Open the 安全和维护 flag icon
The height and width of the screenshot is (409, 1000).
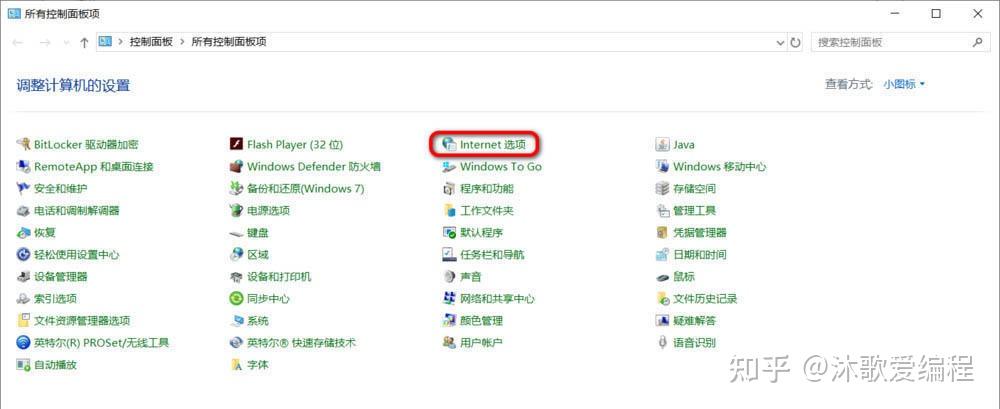point(24,188)
